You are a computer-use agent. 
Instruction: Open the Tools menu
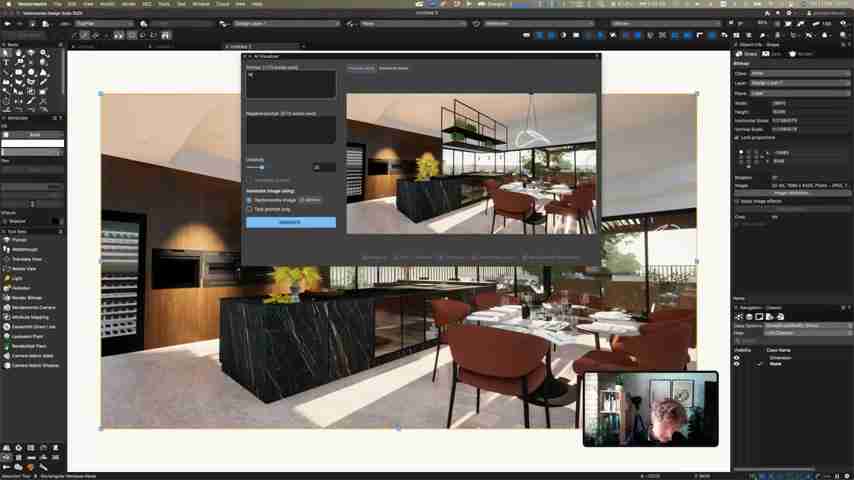pos(163,4)
